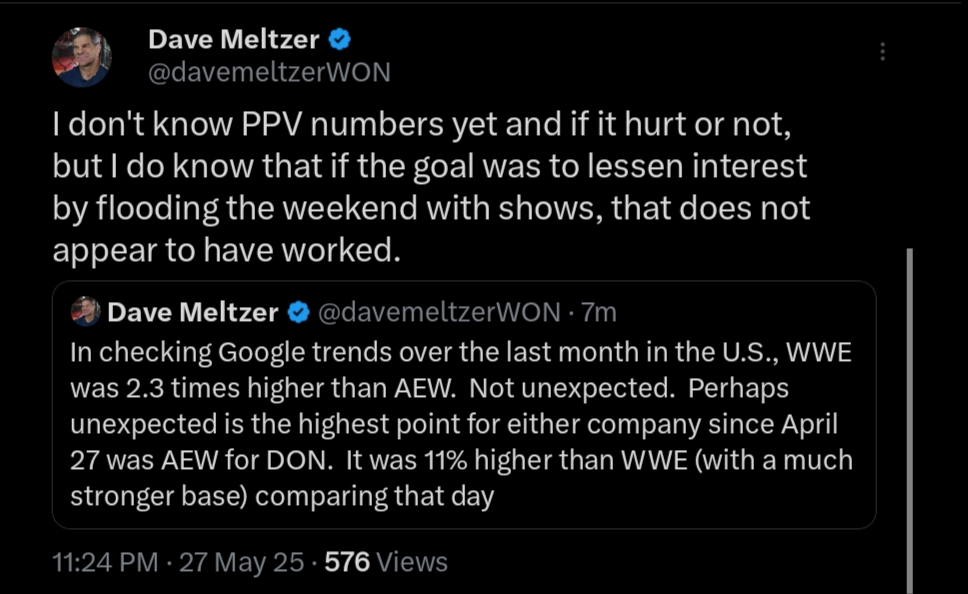Click the "7m" timestamp on the quoted tweet
This screenshot has height=594, width=968.
pos(598,313)
